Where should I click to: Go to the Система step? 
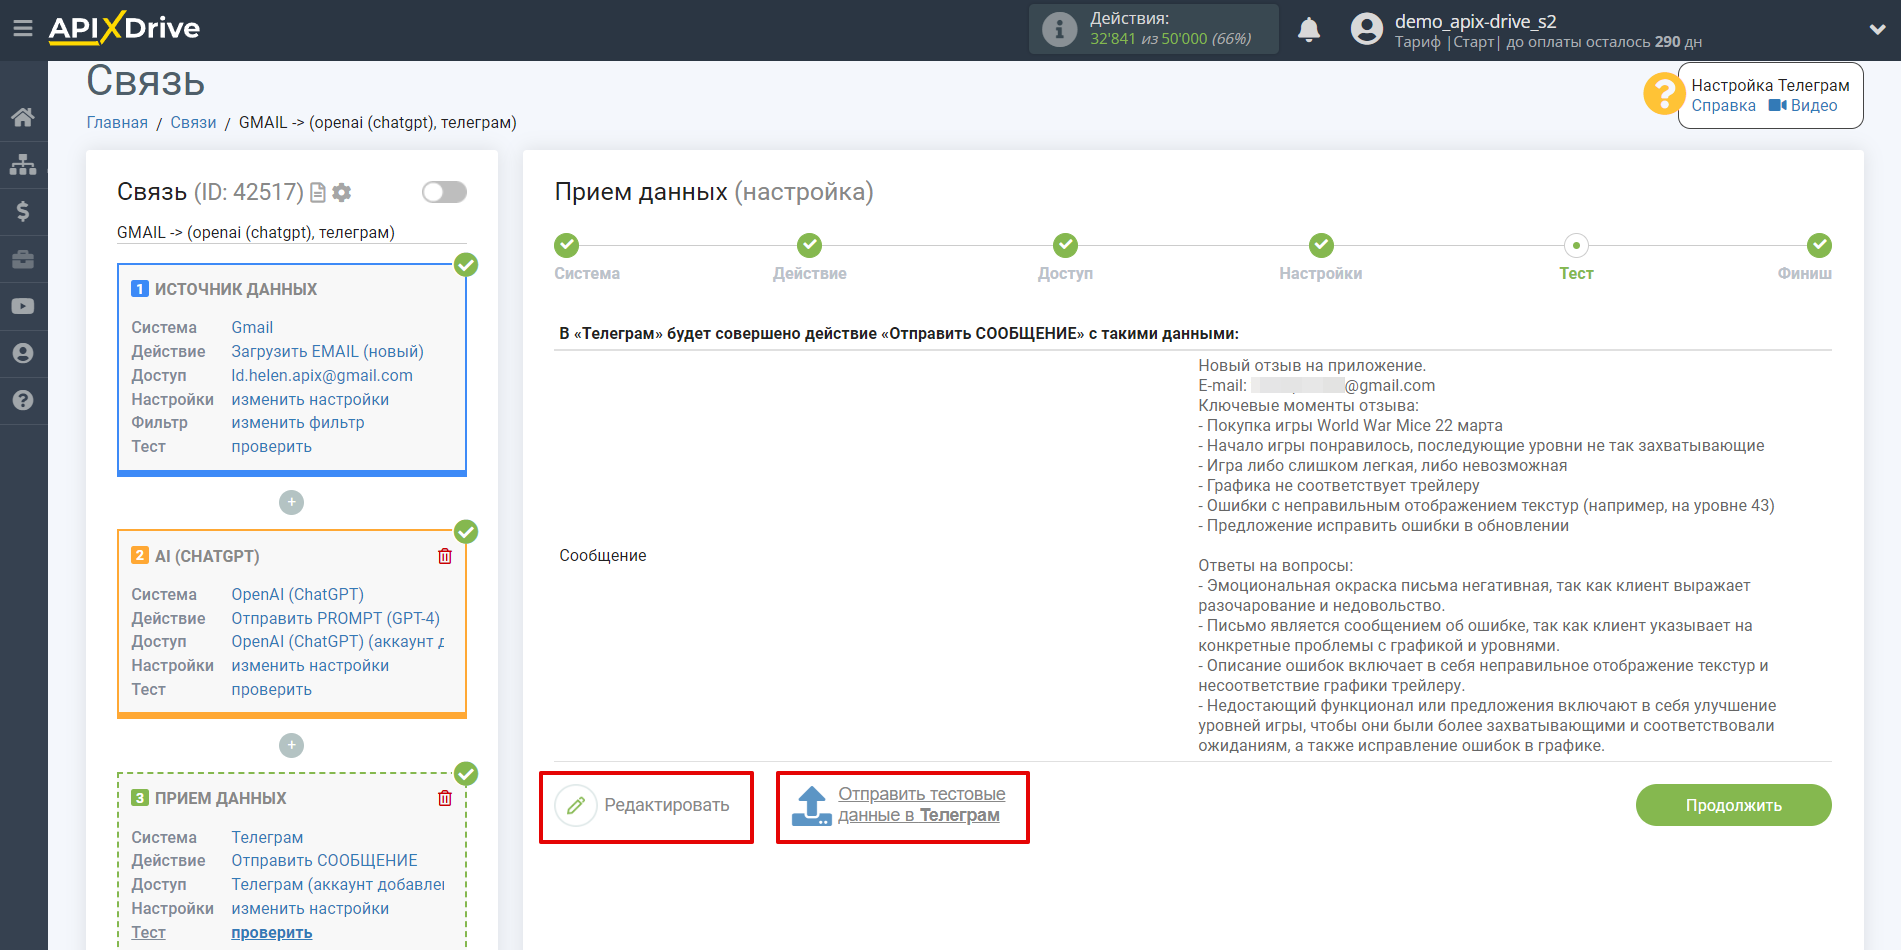click(586, 258)
